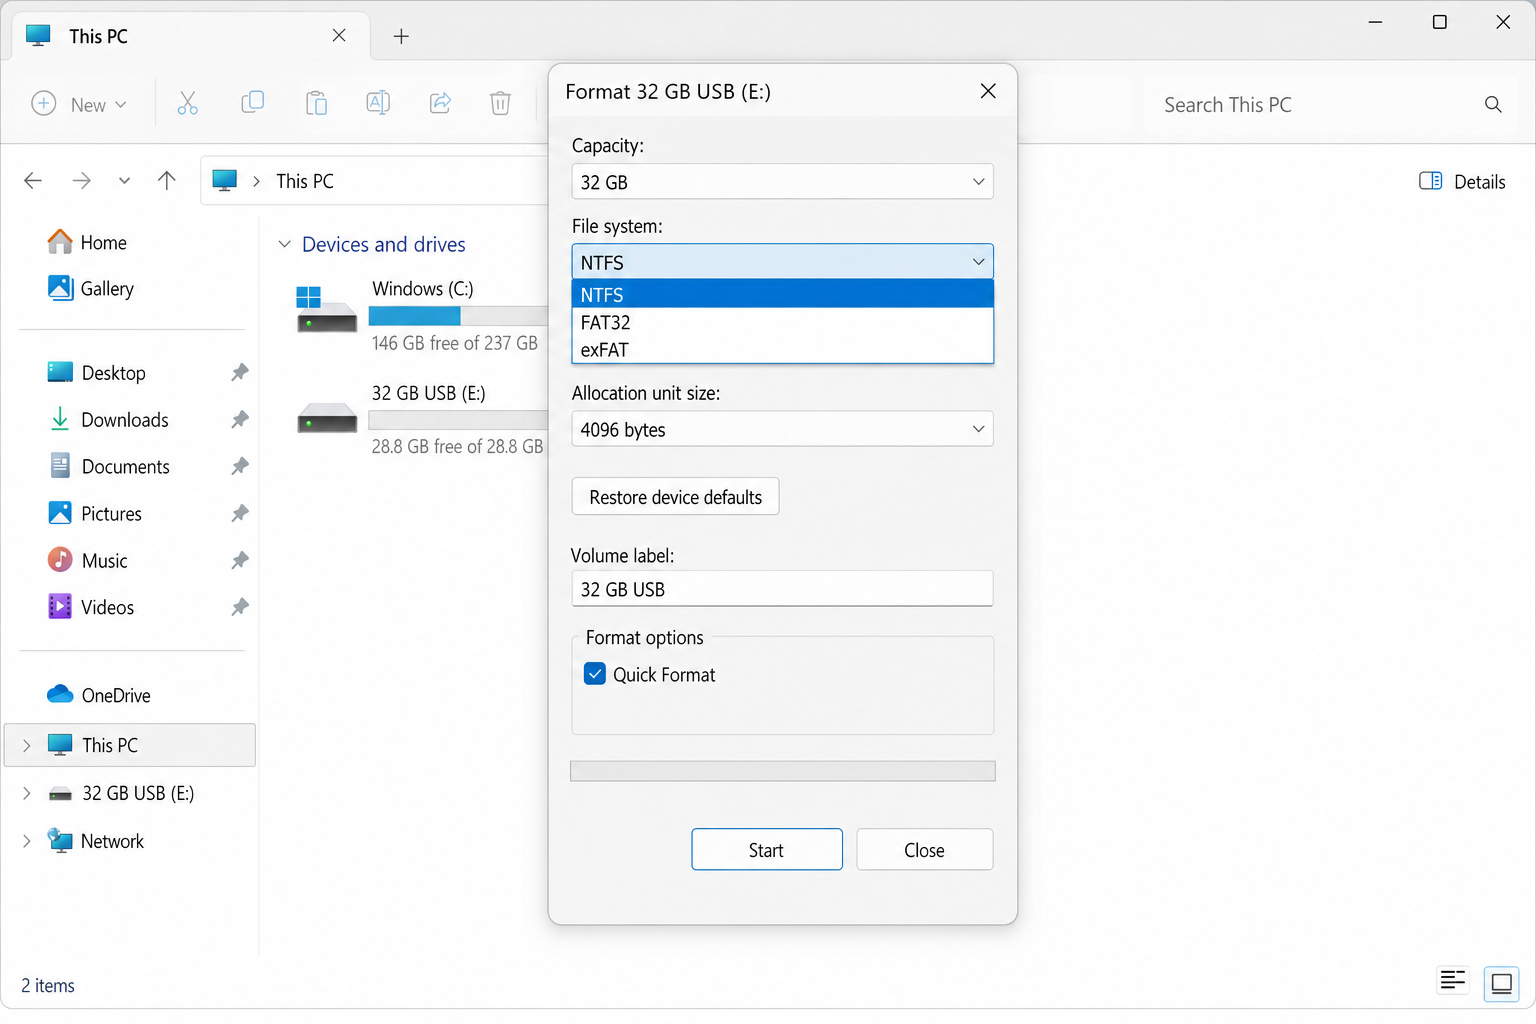The width and height of the screenshot is (1536, 1024).
Task: Uncheck the Quick Format checkbox
Action: (595, 674)
